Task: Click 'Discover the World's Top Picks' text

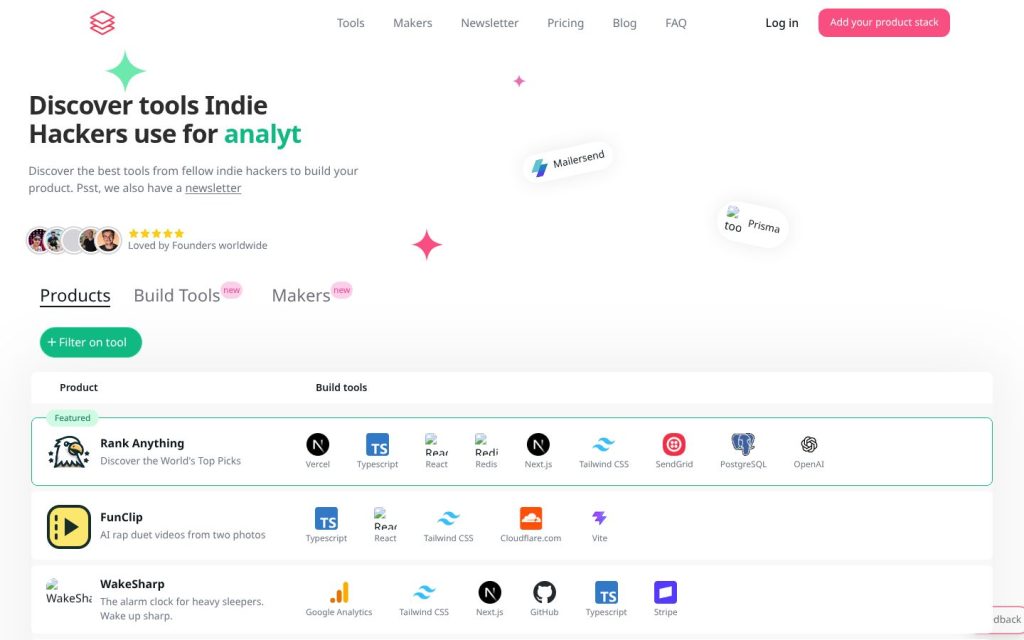Action: pyautogui.click(x=170, y=461)
